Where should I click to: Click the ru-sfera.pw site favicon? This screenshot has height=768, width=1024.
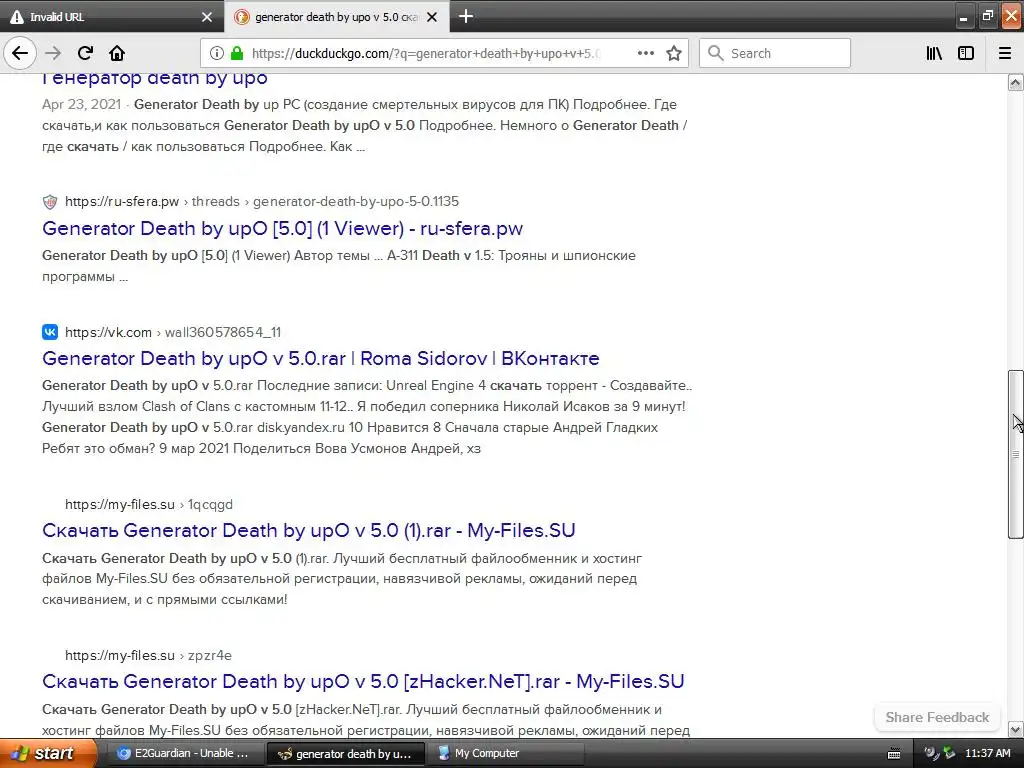tap(50, 202)
